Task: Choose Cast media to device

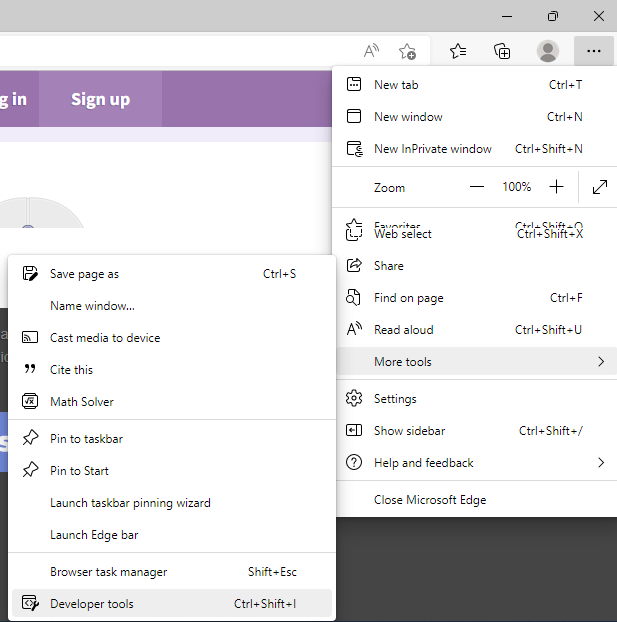Action: [x=172, y=338]
